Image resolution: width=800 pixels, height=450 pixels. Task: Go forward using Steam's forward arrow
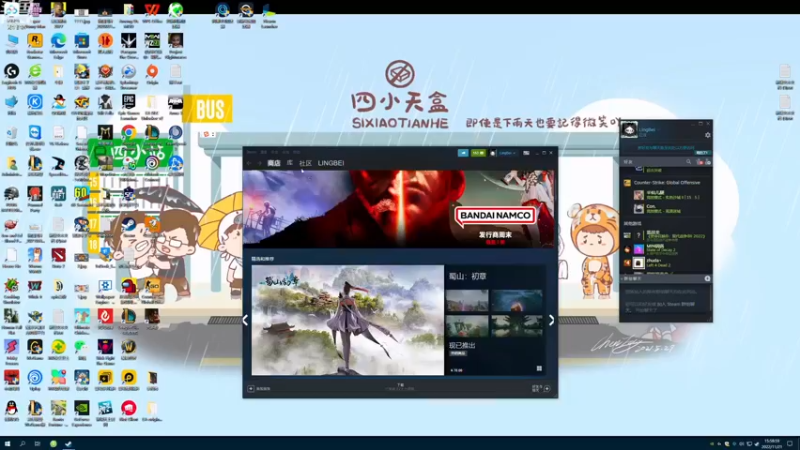tap(259, 163)
